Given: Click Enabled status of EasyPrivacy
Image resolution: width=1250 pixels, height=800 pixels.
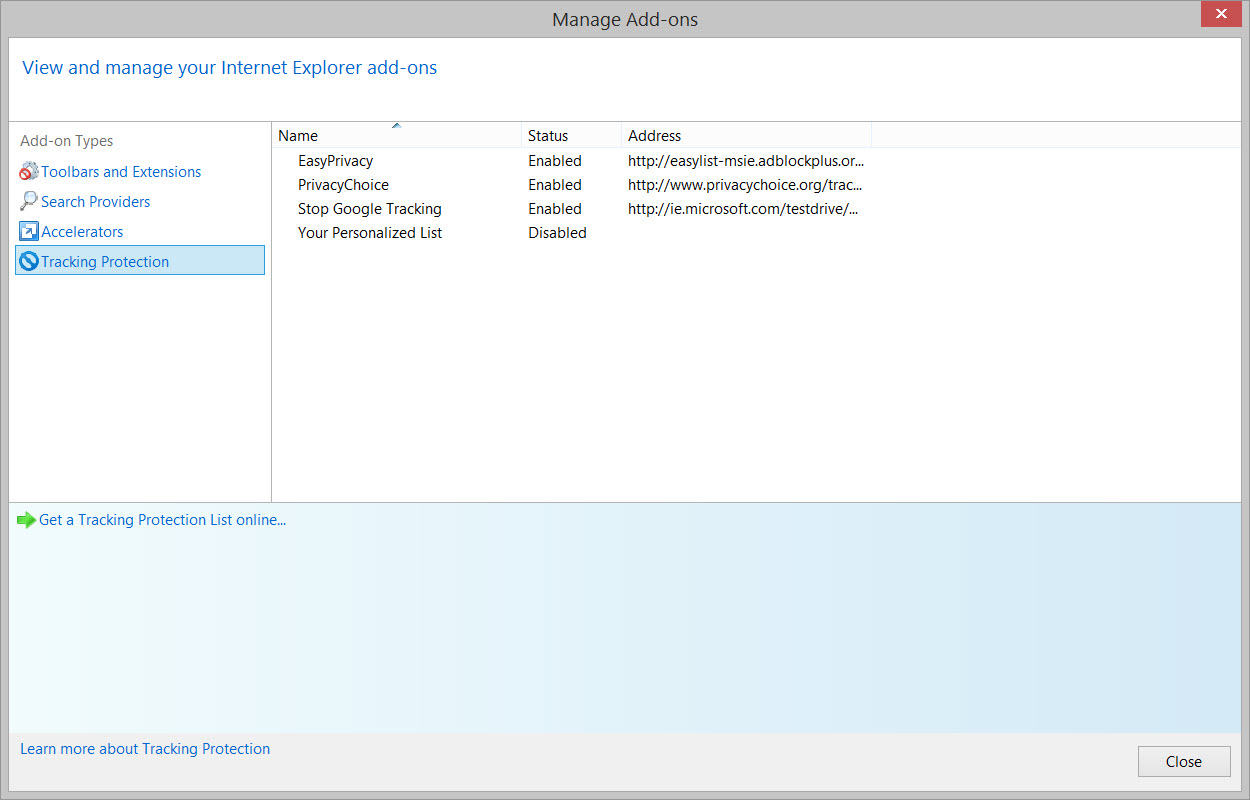Looking at the screenshot, I should (555, 161).
